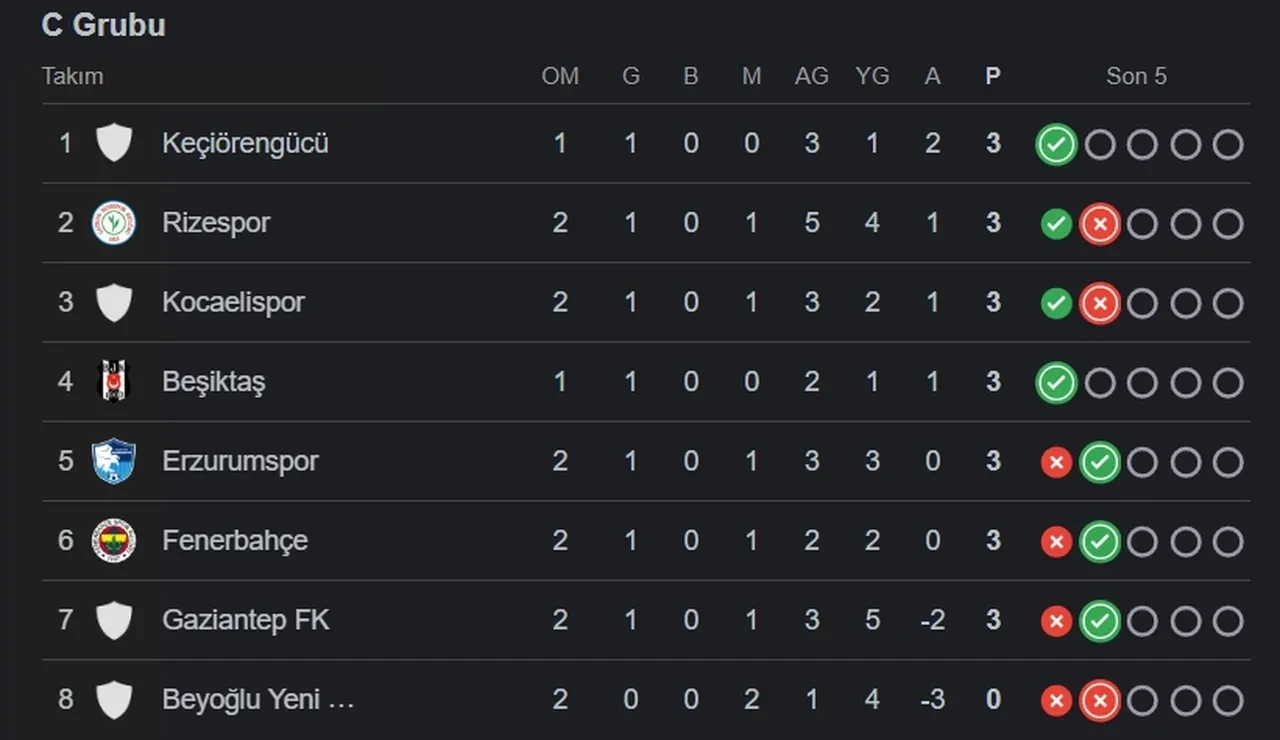The image size is (1280, 740).
Task: Click Keçiörengücü's placeholder shield icon
Action: [x=114, y=143]
